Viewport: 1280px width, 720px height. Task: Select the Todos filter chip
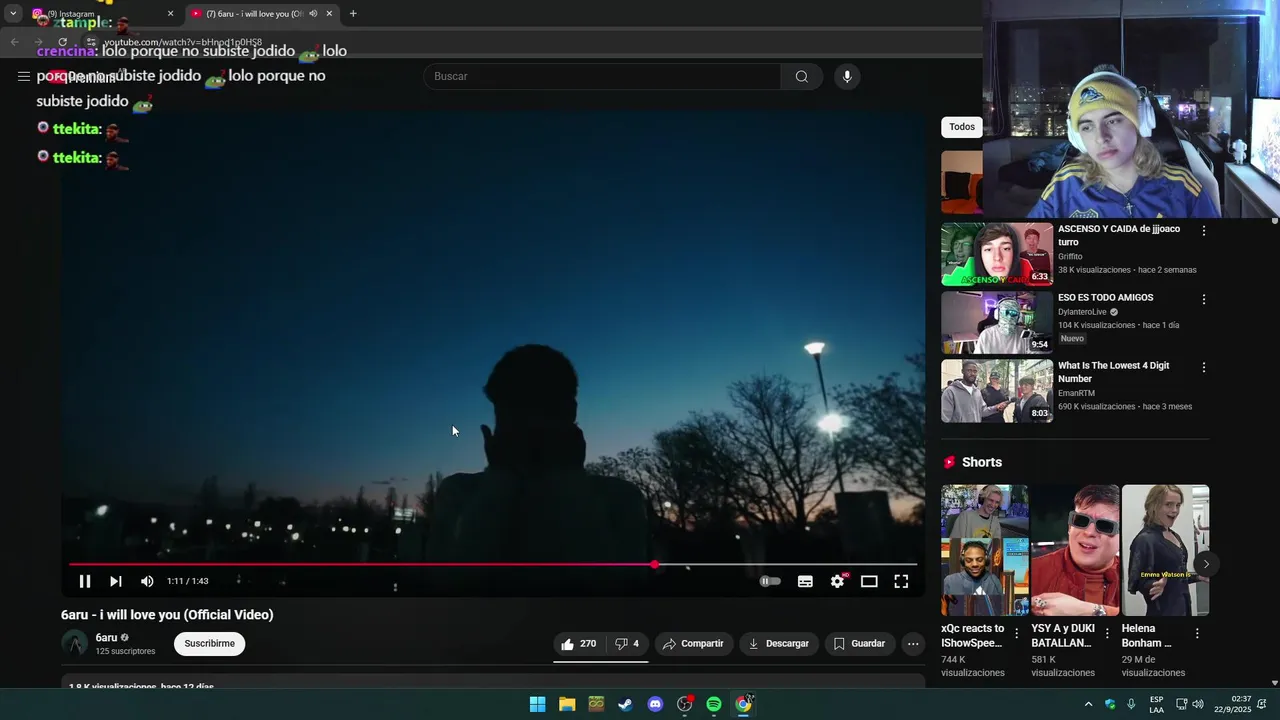[962, 127]
